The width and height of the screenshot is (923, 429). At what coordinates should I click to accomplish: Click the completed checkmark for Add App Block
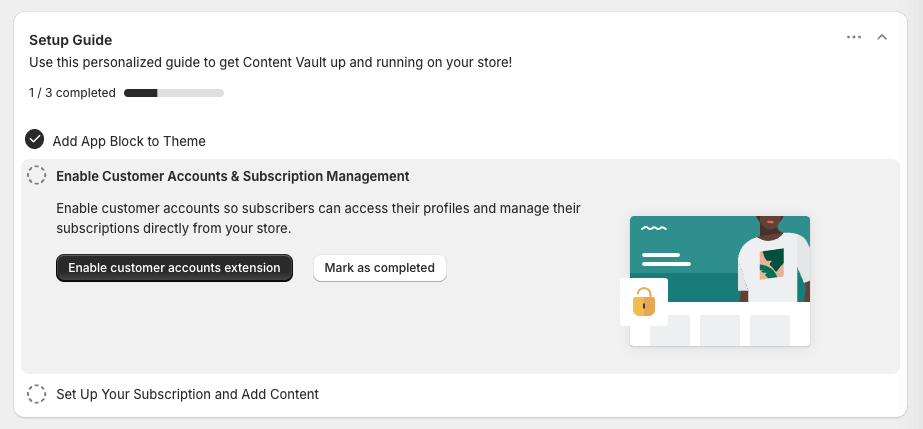tap(35, 139)
